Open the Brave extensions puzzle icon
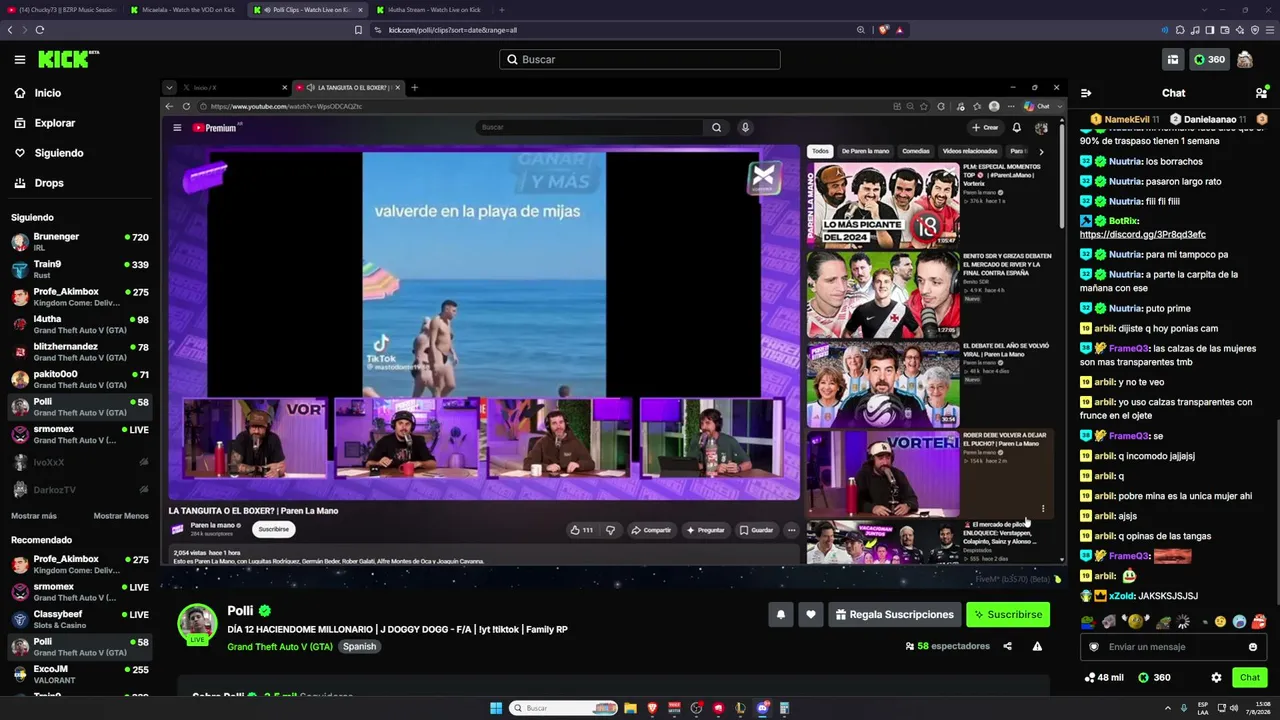This screenshot has width=1280, height=720. tap(1180, 30)
